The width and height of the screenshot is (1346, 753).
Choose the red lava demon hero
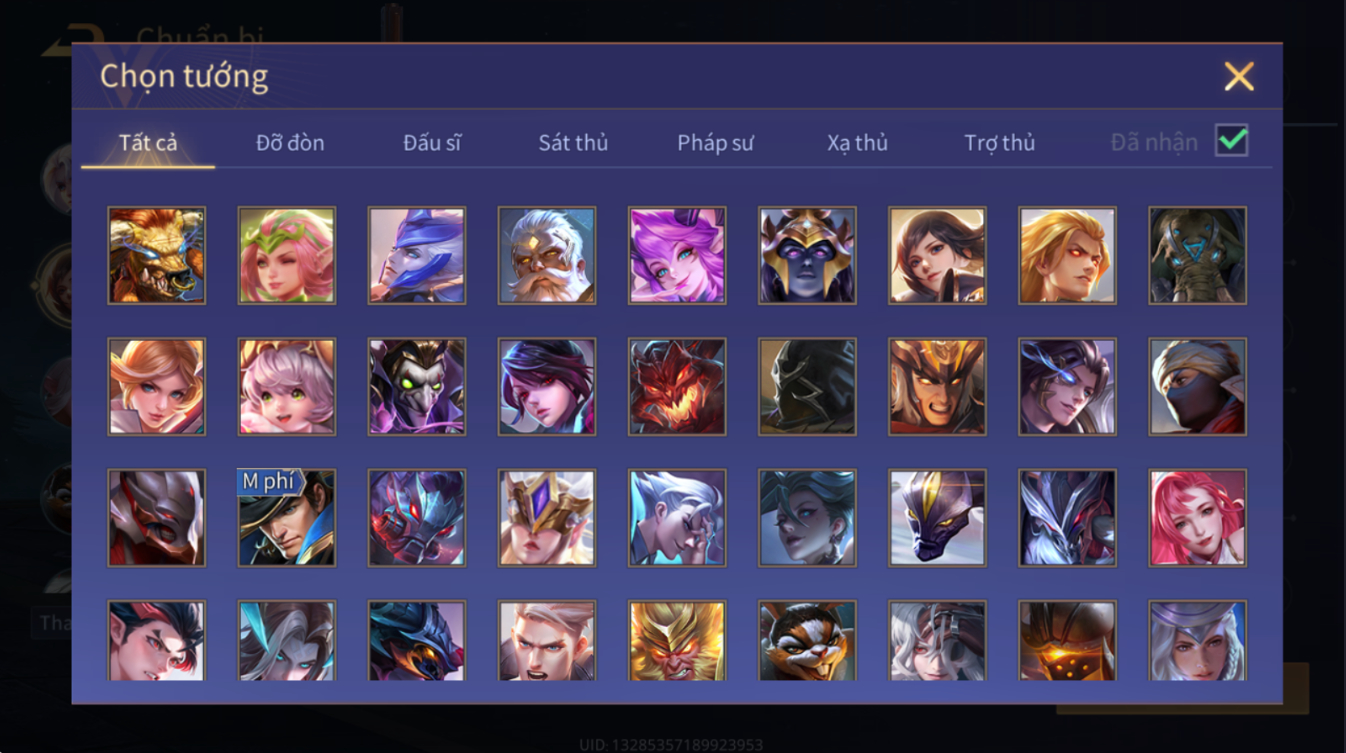tap(677, 387)
